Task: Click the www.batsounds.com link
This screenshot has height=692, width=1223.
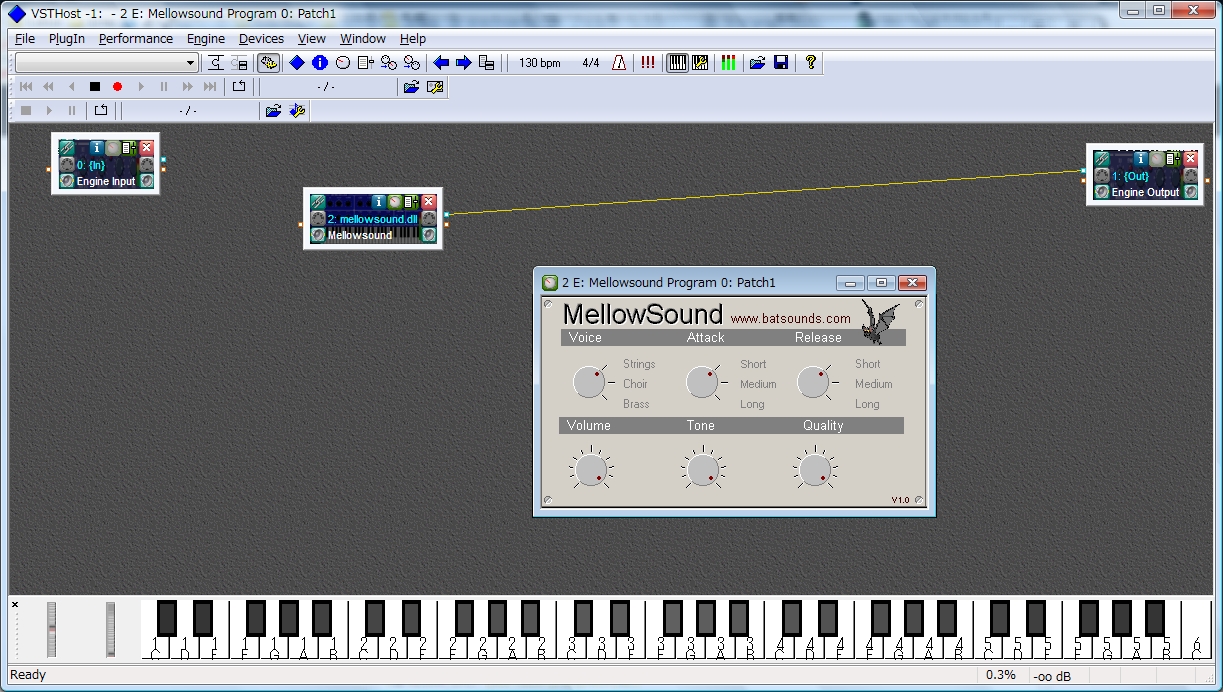Action: [x=791, y=319]
